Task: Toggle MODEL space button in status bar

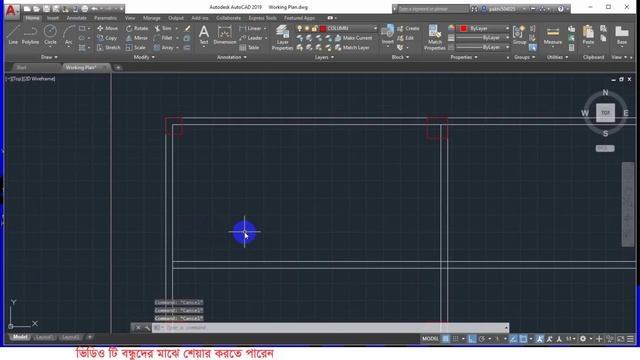Action: tap(430, 339)
